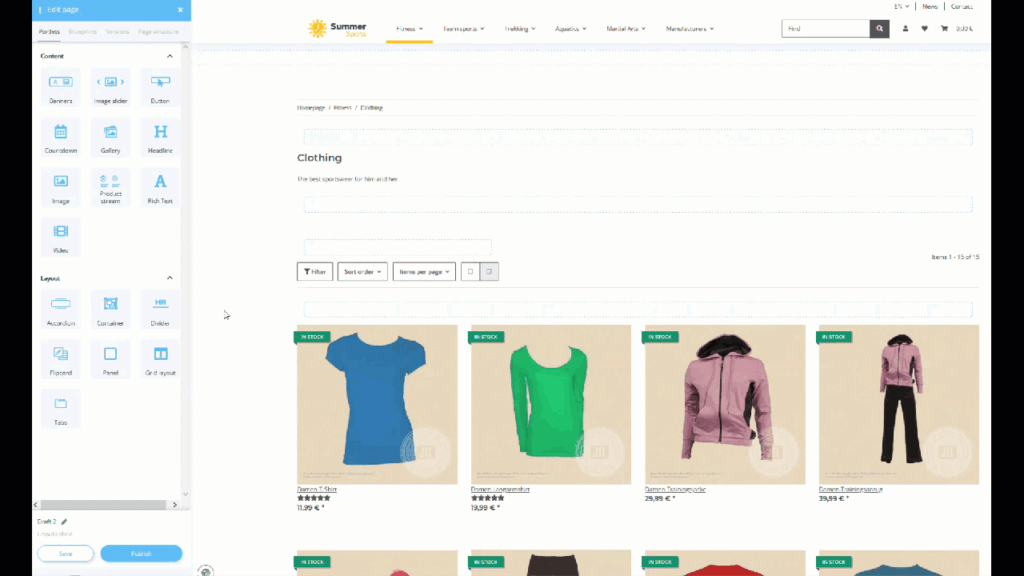Collapse the Content section
Viewport: 1024px width, 576px height.
coord(169,56)
